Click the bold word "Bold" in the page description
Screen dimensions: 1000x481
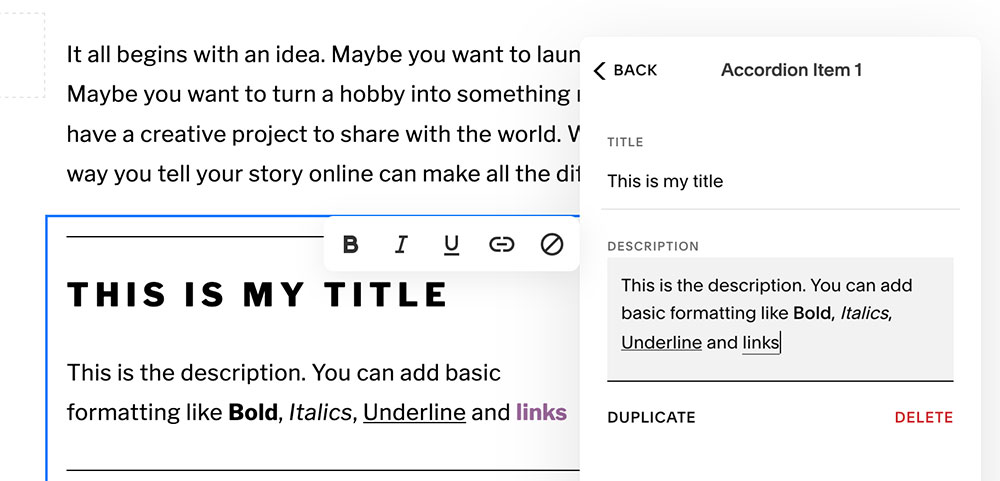[x=254, y=412]
